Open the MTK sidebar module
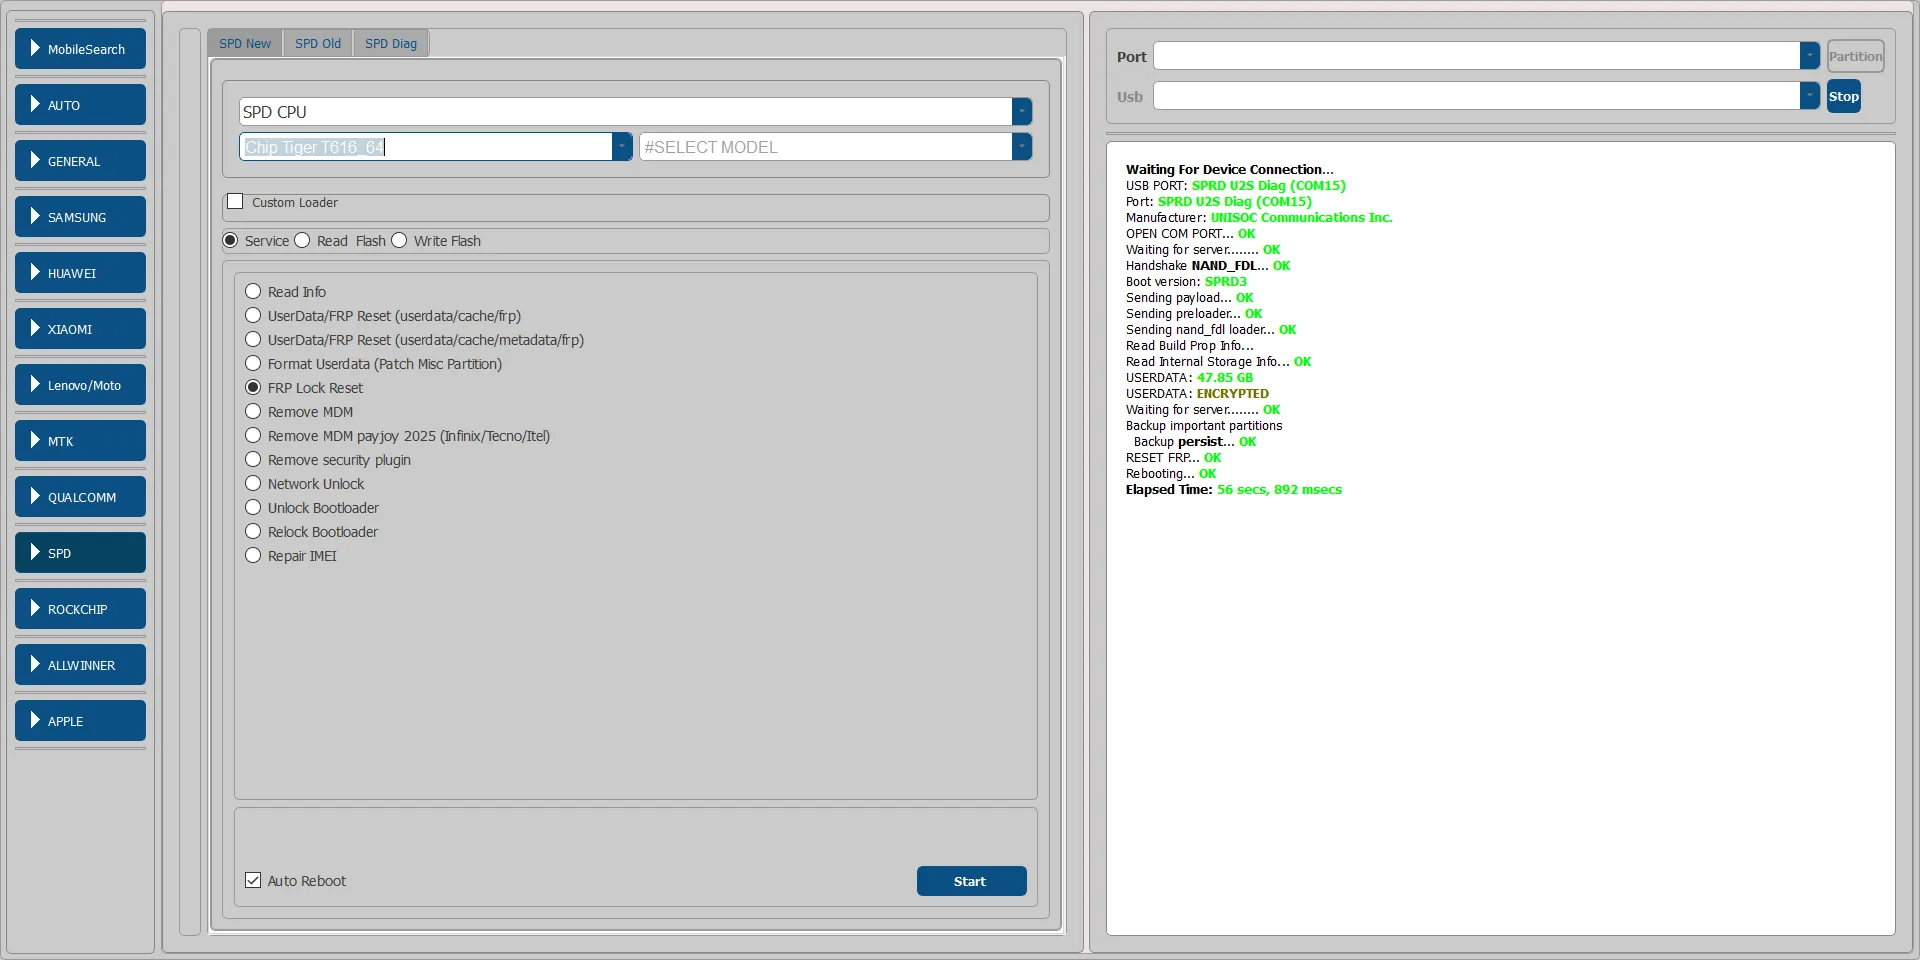Screen dimensions: 1920x960 point(80,441)
